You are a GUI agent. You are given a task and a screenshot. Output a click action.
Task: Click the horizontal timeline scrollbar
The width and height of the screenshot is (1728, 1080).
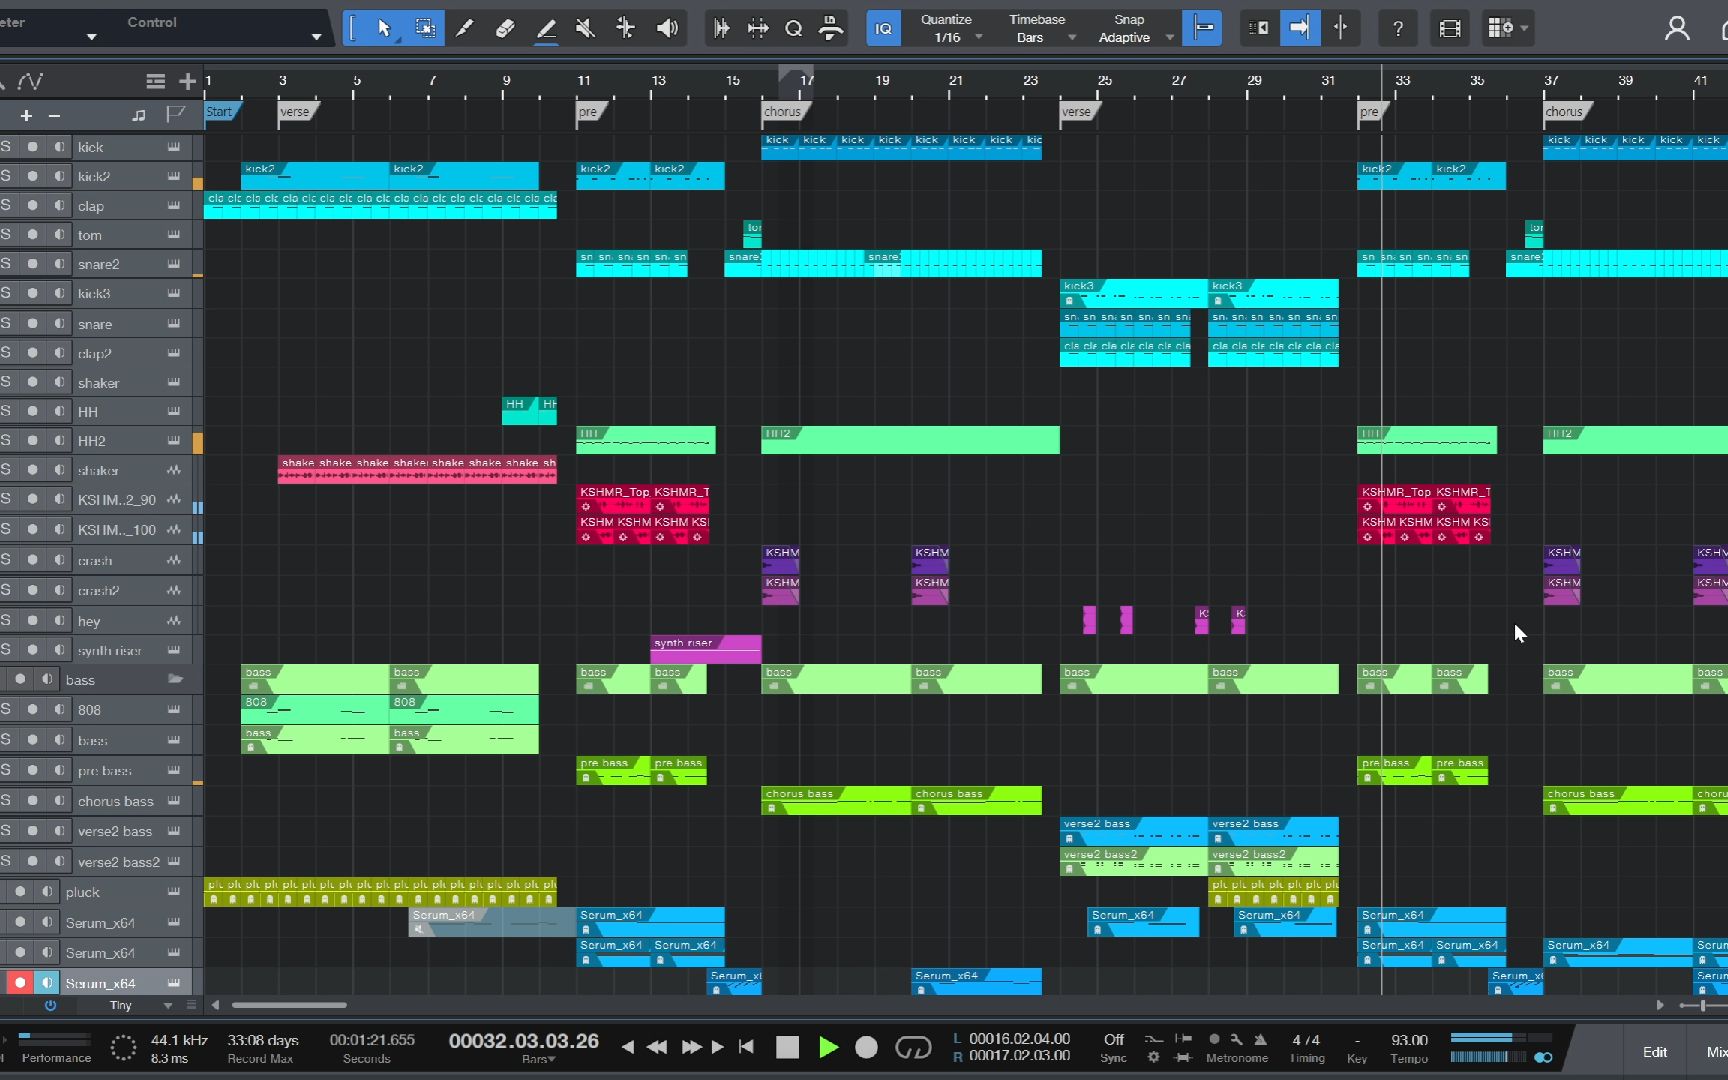(289, 1005)
